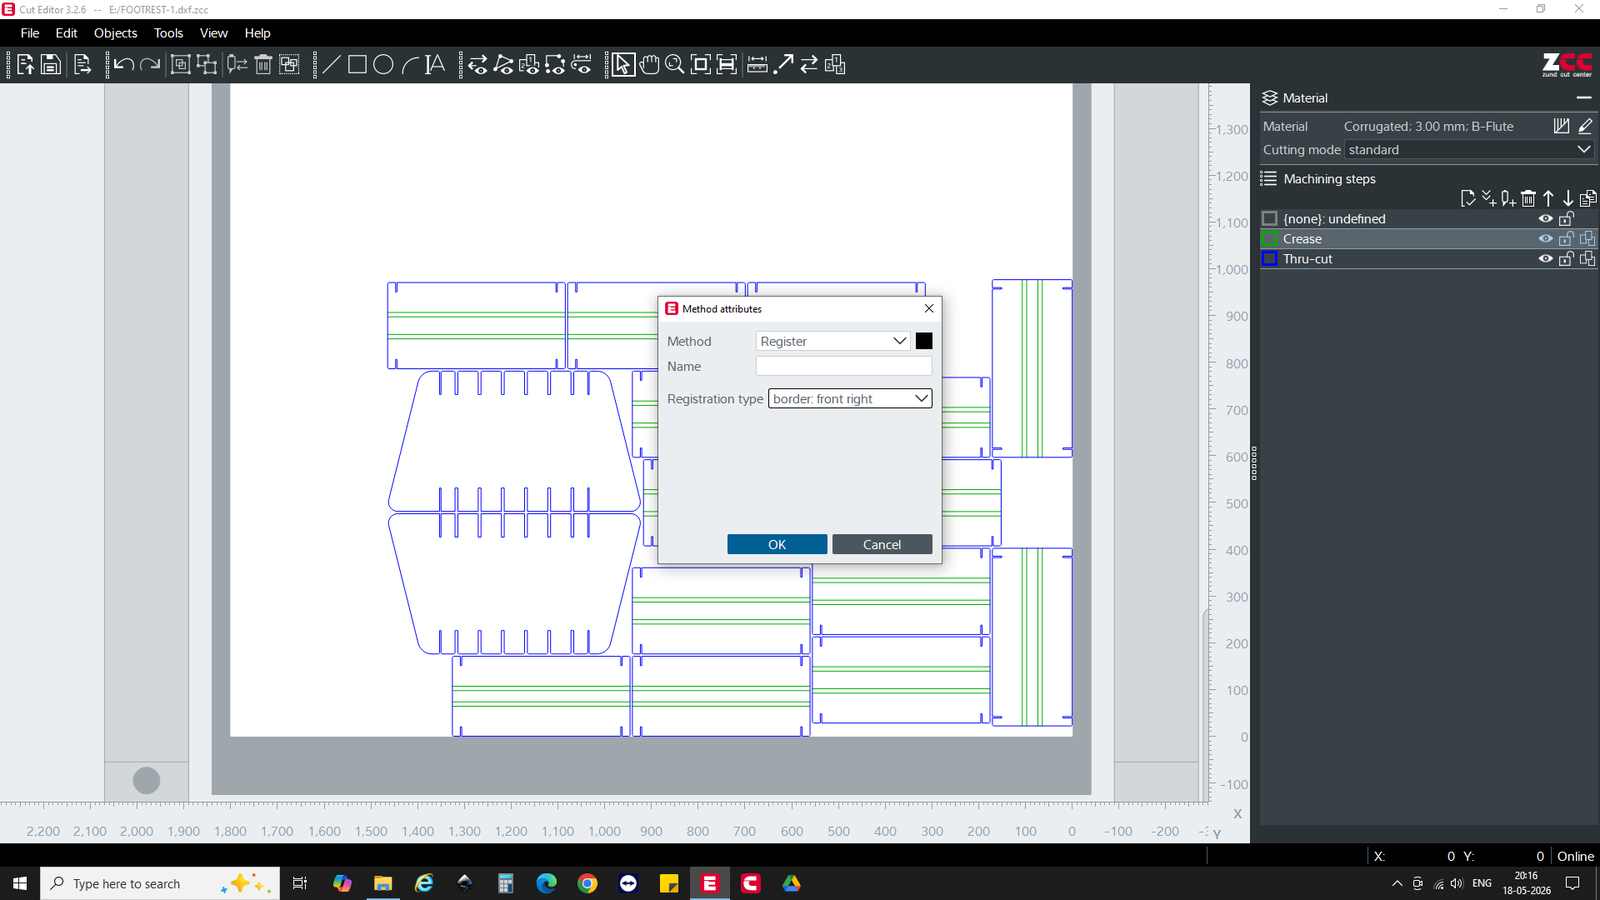This screenshot has width=1600, height=900.
Task: Open the Method dropdown in dialog
Action: pos(833,341)
